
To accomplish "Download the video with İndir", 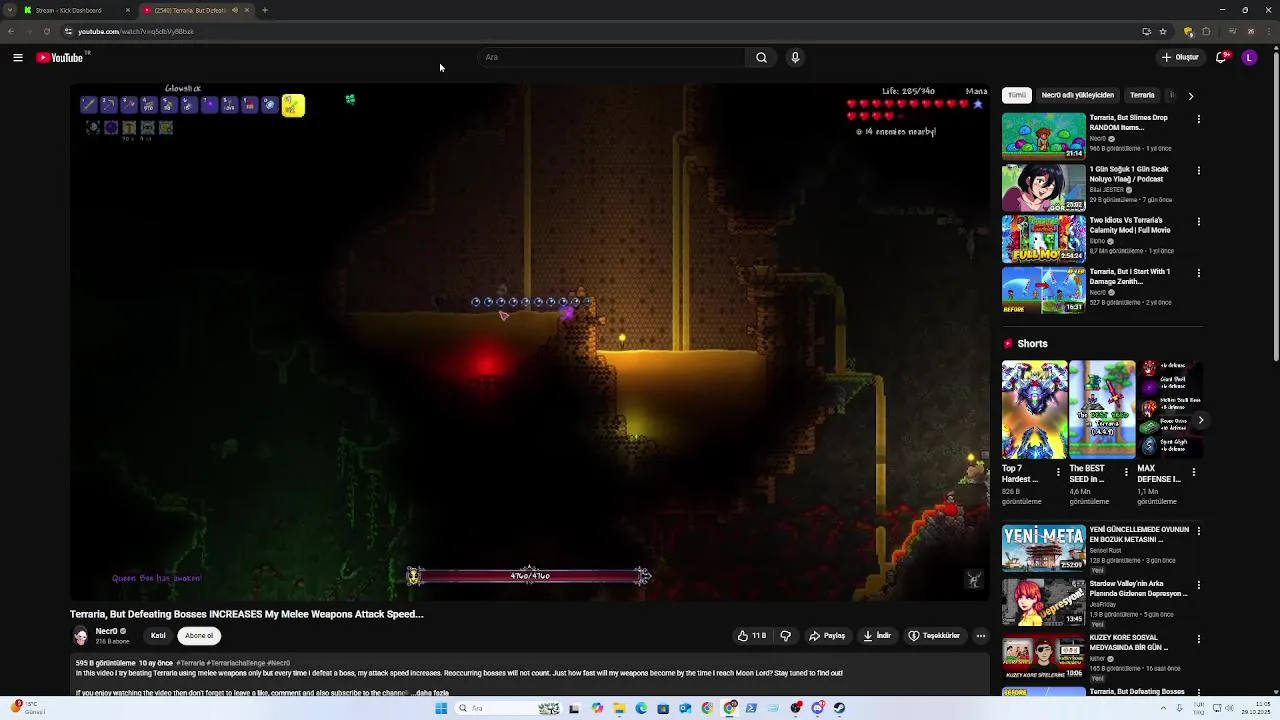I will coord(877,636).
